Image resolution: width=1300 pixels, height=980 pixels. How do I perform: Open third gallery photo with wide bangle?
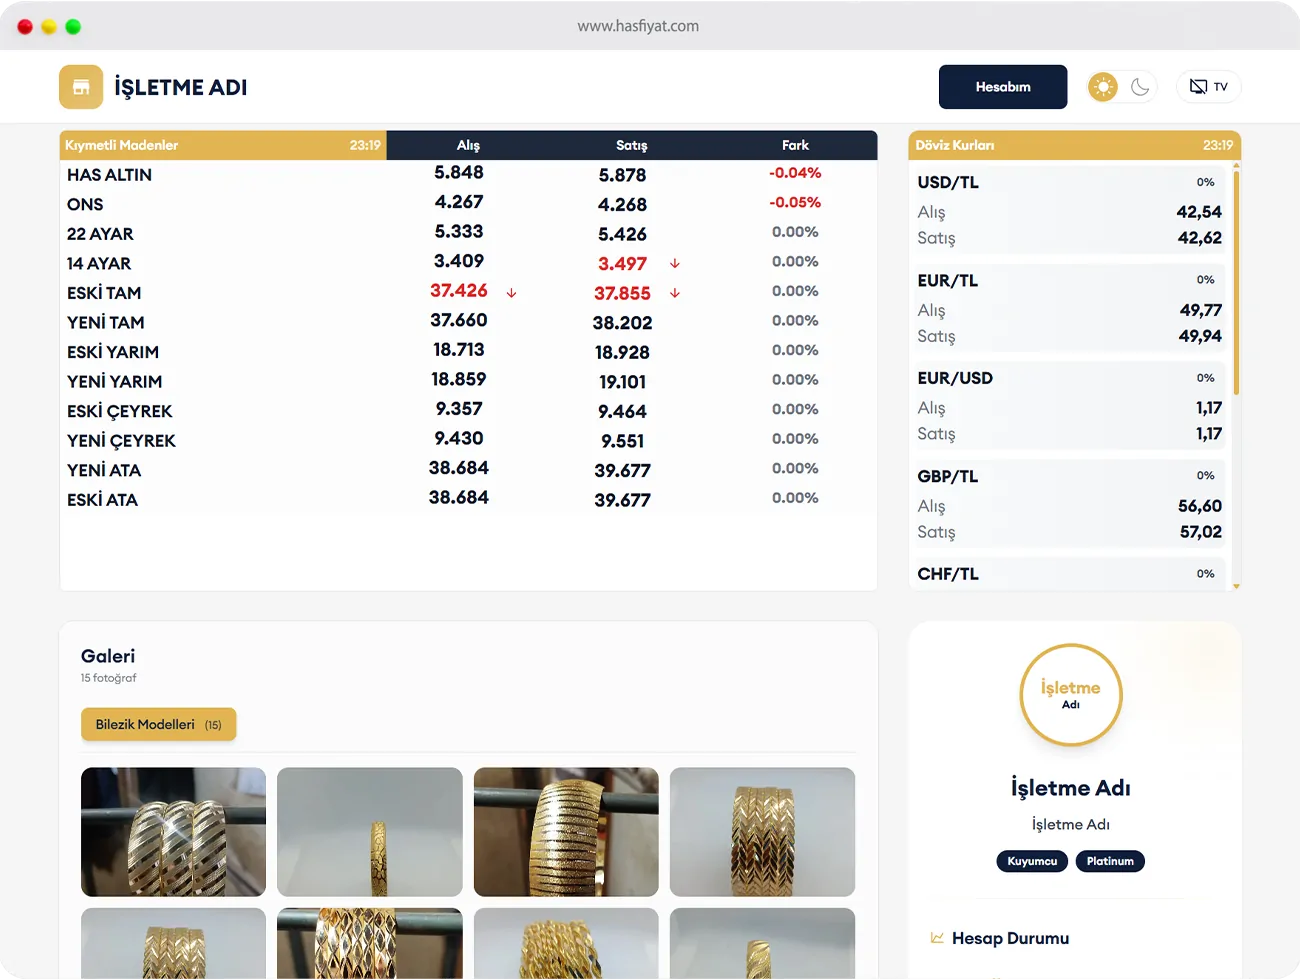point(566,832)
